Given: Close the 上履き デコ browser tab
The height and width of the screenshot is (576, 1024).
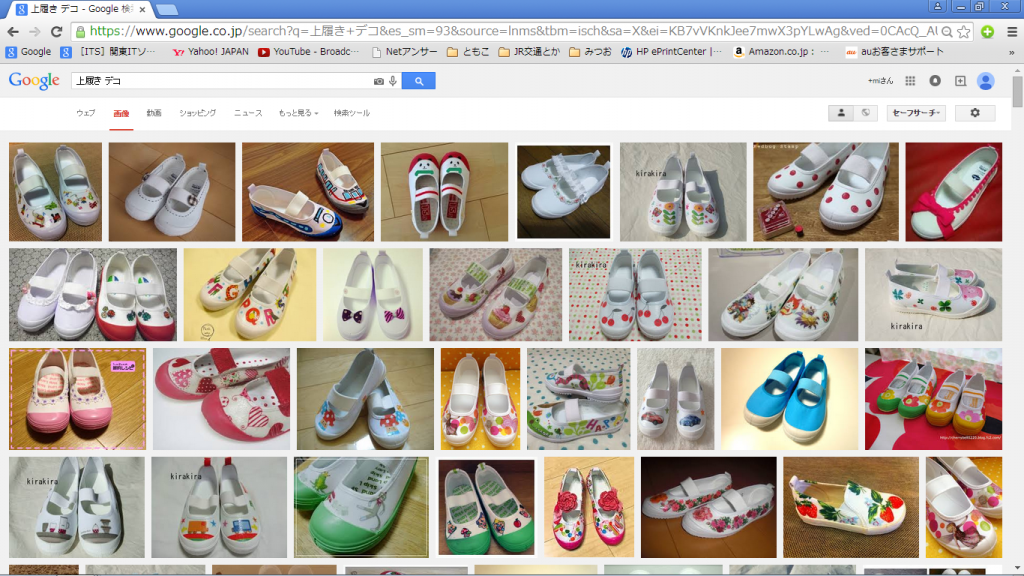Looking at the screenshot, I should [x=142, y=10].
